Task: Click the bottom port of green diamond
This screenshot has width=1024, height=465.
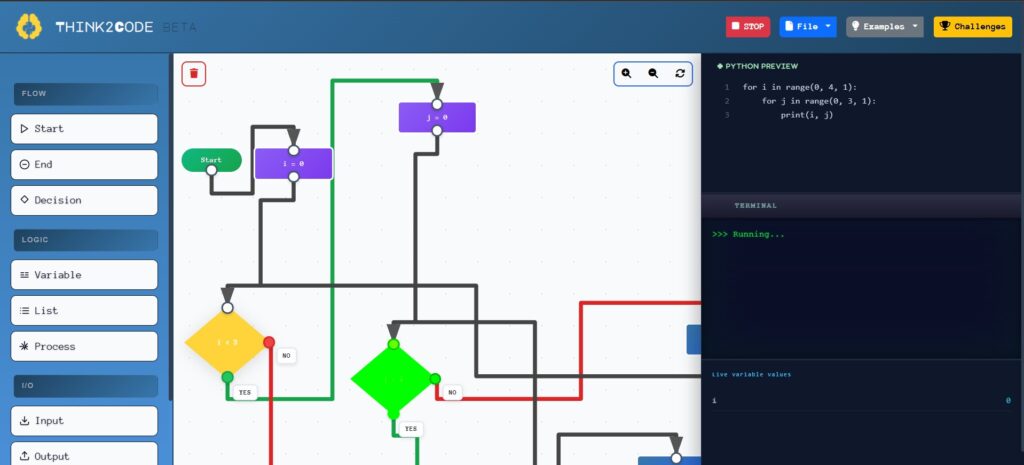Action: 393,414
